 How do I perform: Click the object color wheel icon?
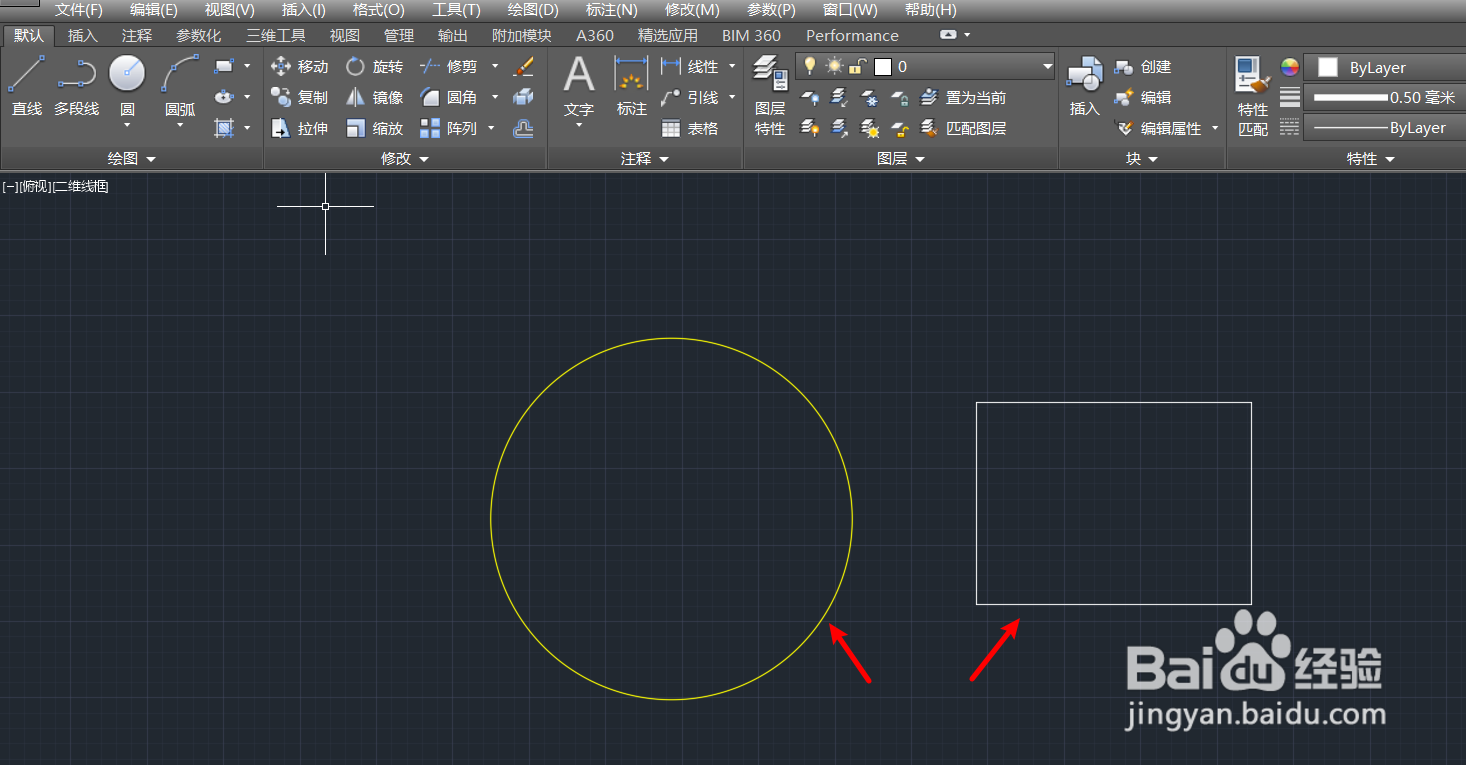(x=1290, y=68)
